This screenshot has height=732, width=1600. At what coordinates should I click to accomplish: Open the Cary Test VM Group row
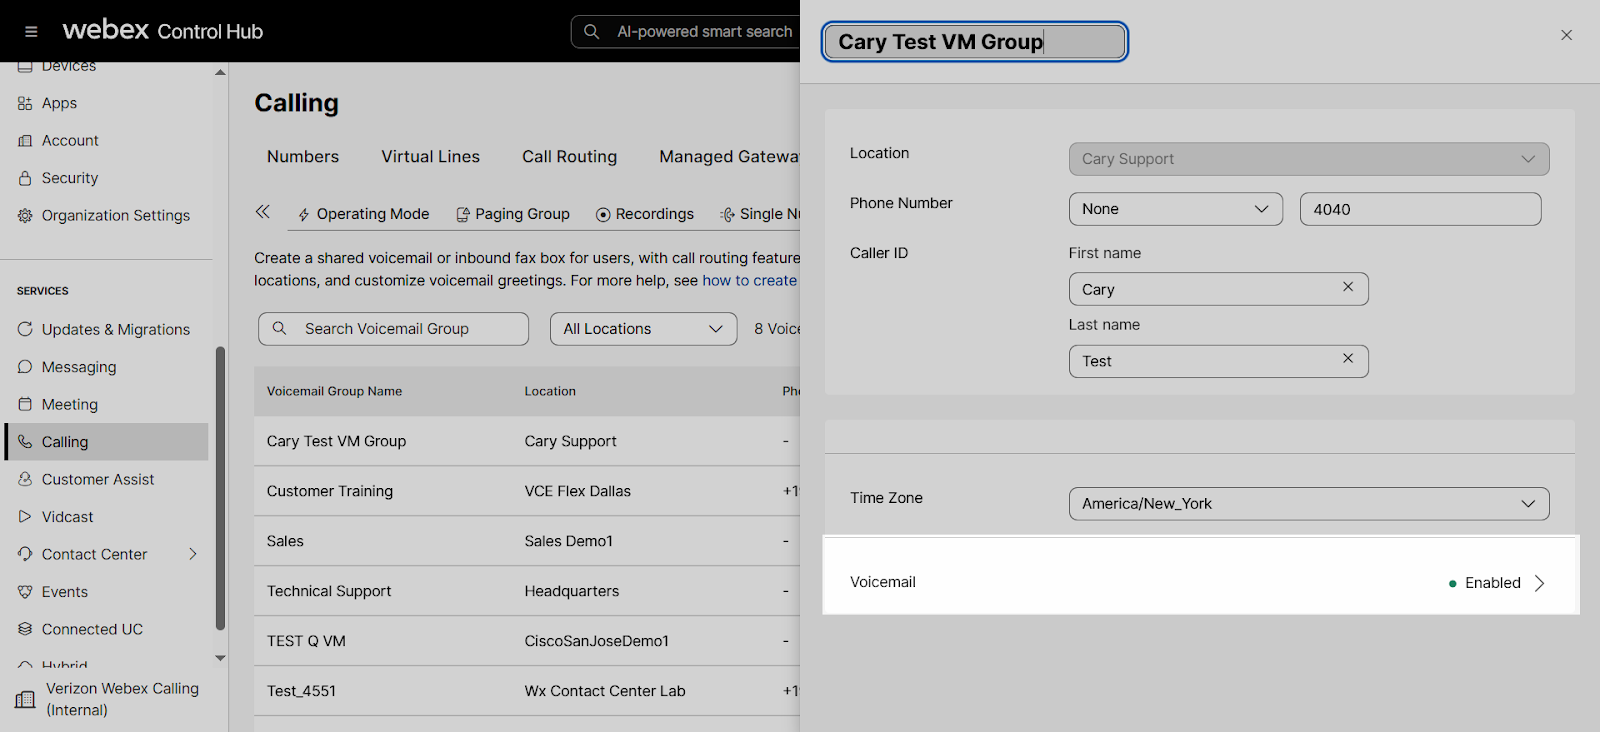pyautogui.click(x=527, y=441)
